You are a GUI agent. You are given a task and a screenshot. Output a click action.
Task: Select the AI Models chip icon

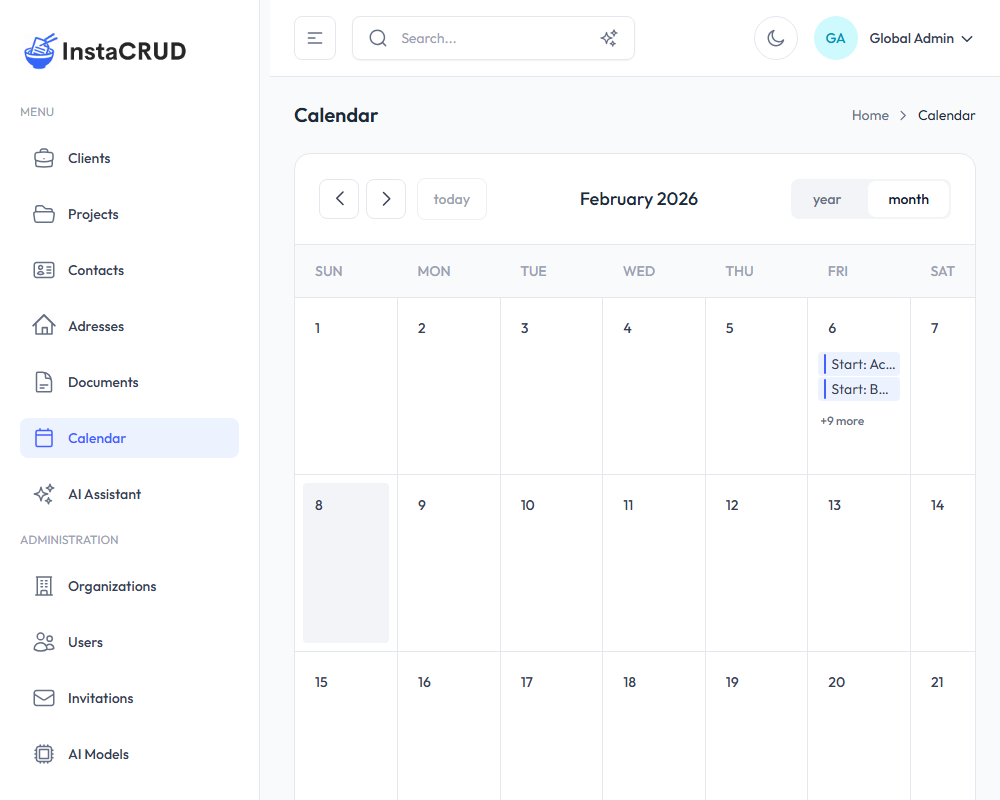[x=43, y=753]
